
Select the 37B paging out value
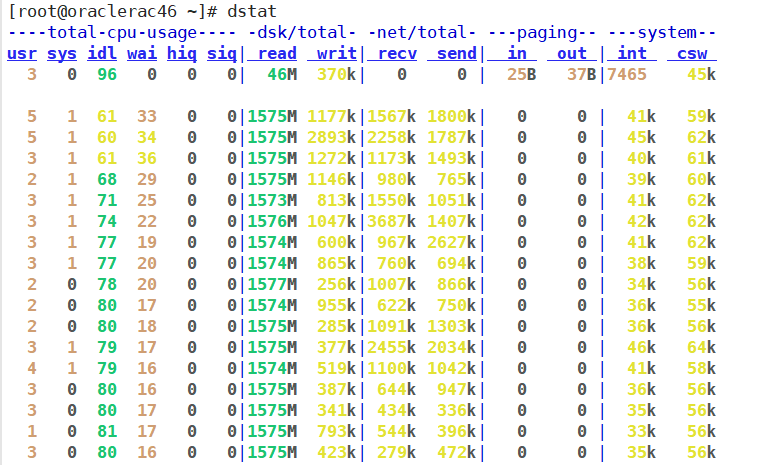click(x=582, y=75)
